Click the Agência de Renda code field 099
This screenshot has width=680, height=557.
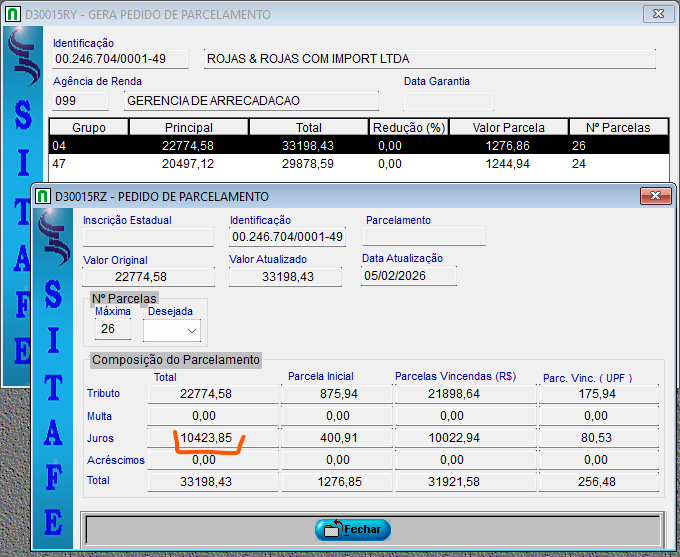[x=80, y=101]
